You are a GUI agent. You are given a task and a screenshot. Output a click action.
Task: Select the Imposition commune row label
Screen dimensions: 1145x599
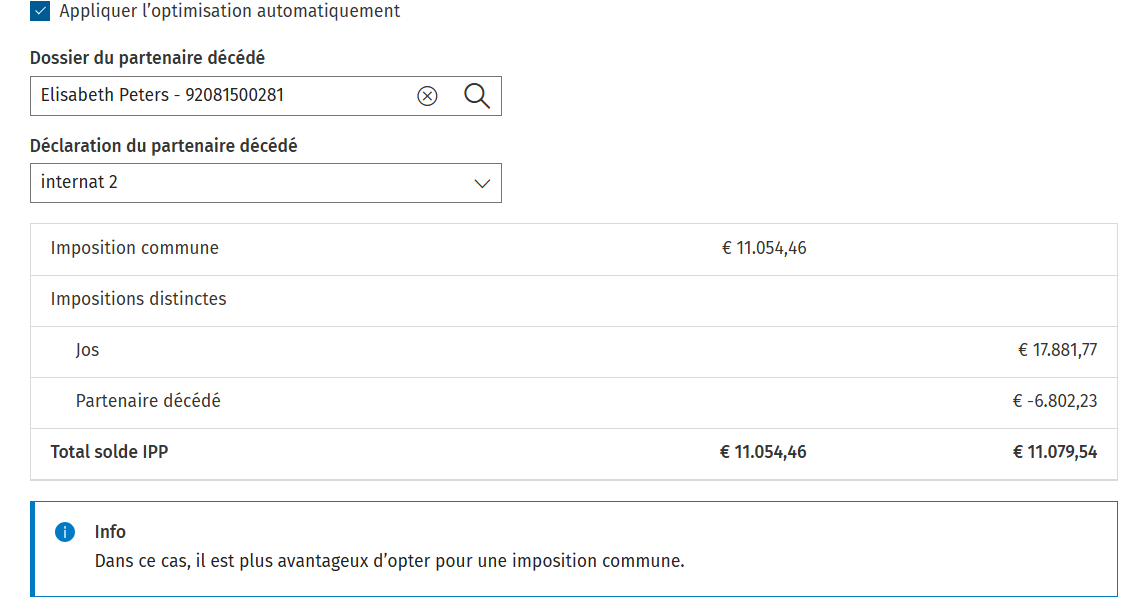134,248
